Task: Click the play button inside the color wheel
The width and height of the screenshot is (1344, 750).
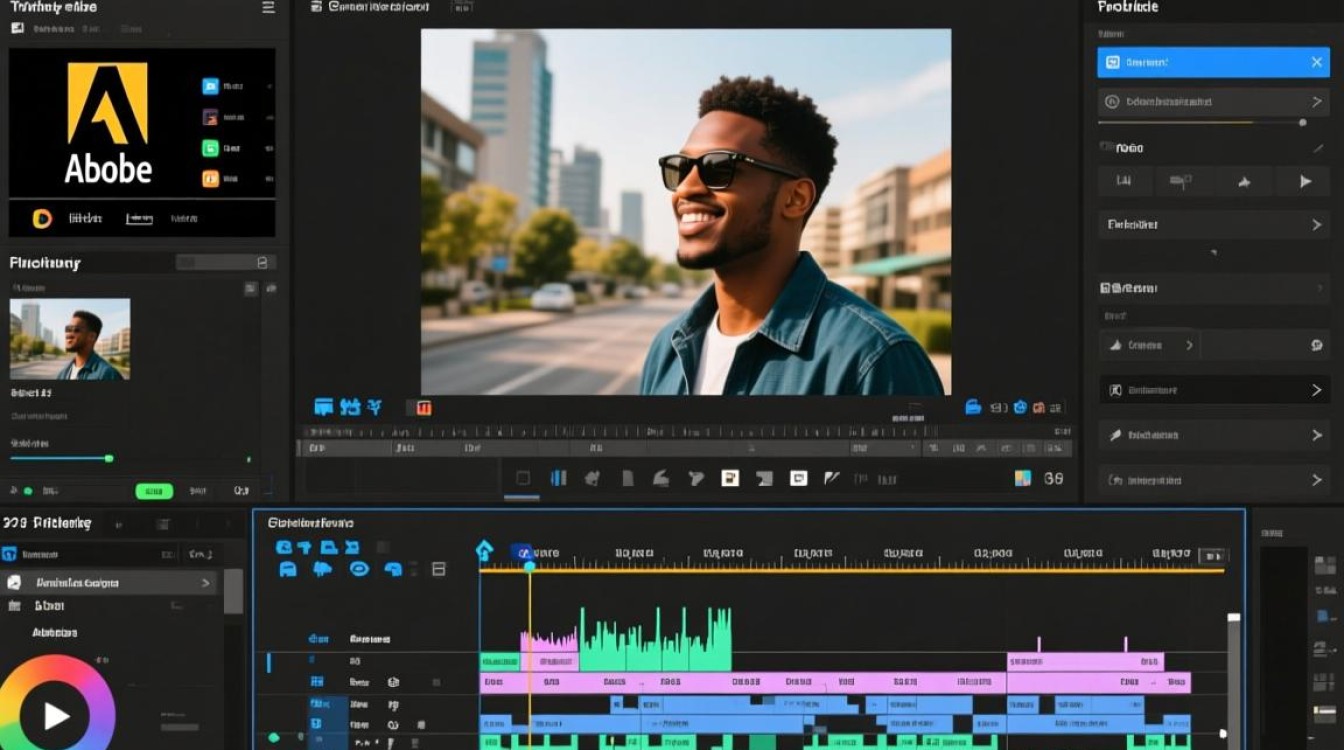Action: click(x=56, y=715)
